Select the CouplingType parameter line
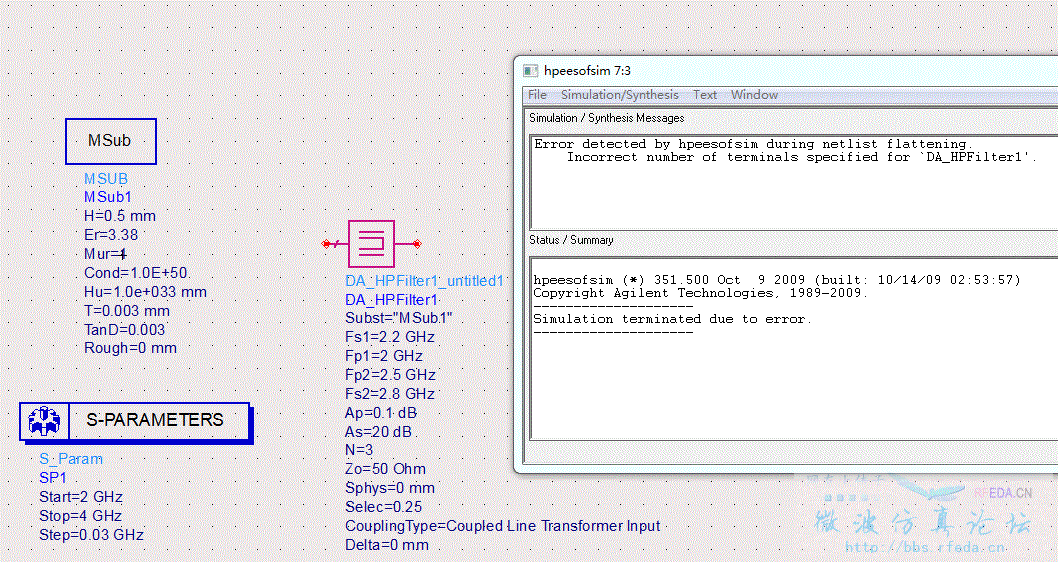The height and width of the screenshot is (562, 1058). (x=503, y=526)
